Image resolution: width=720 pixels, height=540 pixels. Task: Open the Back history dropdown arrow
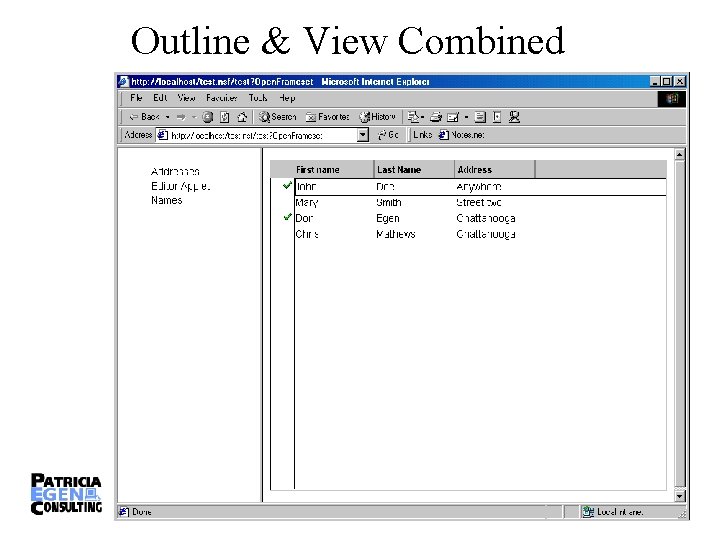(168, 117)
